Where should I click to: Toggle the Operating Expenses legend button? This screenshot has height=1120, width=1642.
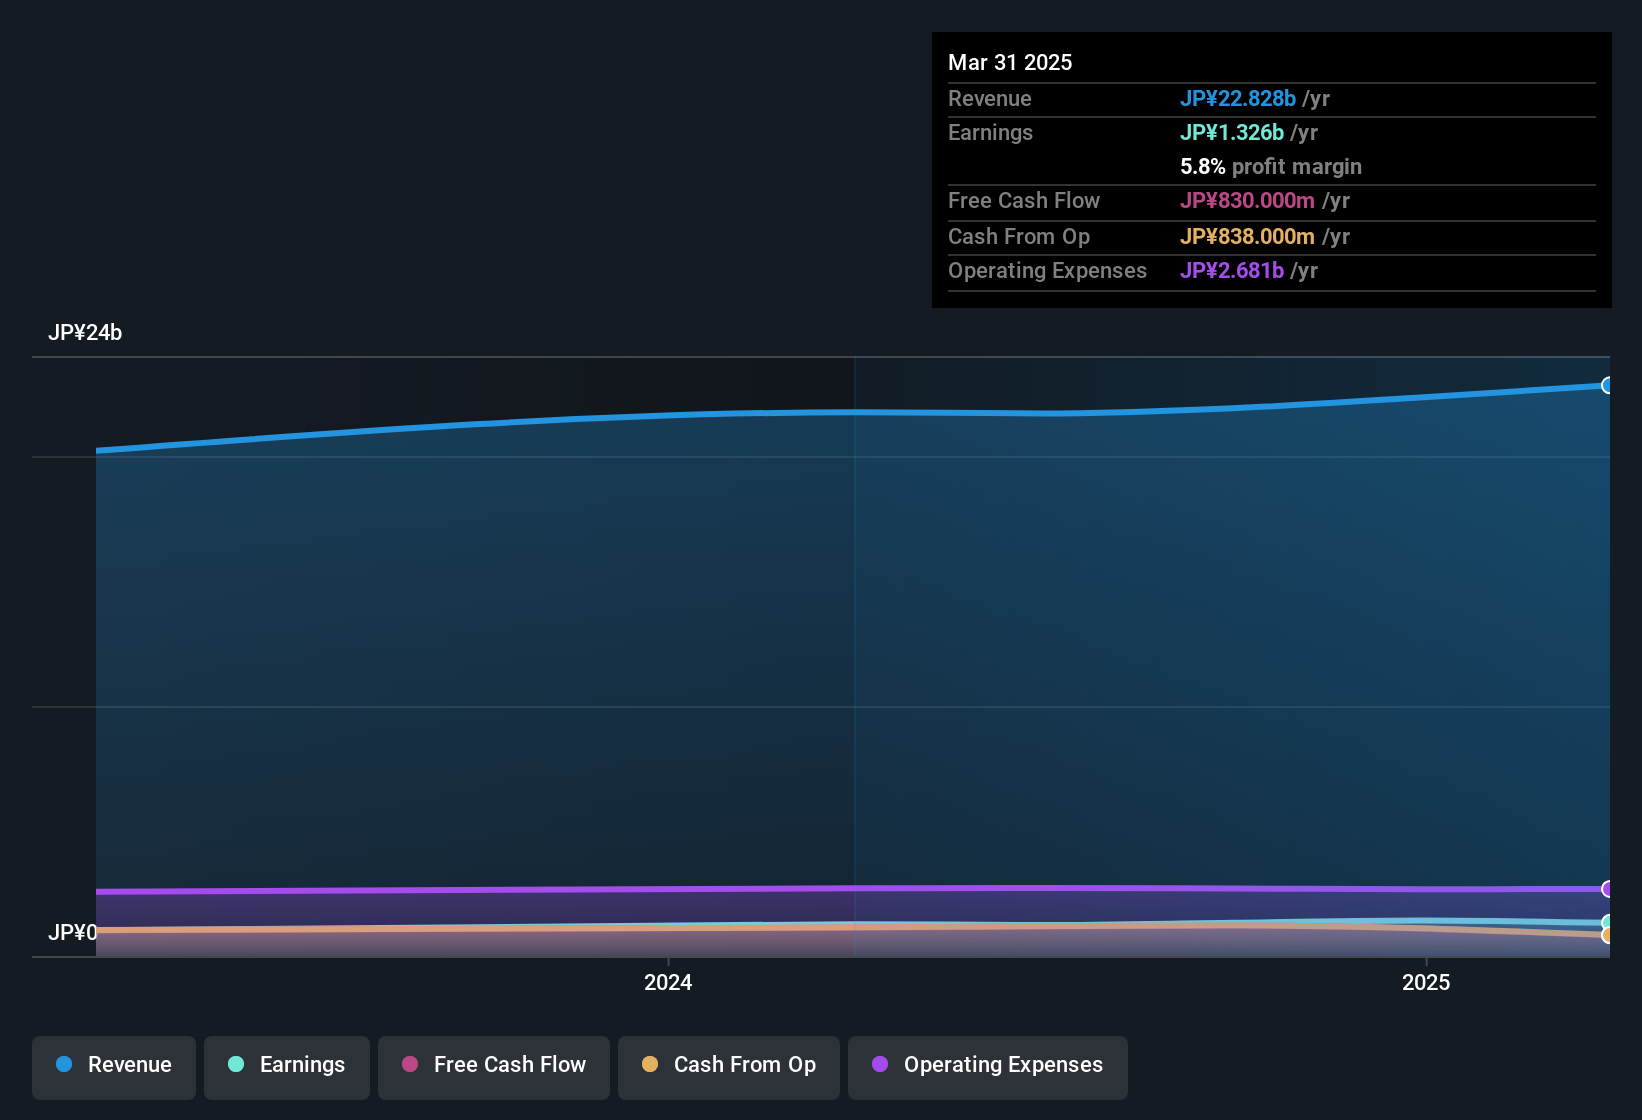coord(988,1067)
